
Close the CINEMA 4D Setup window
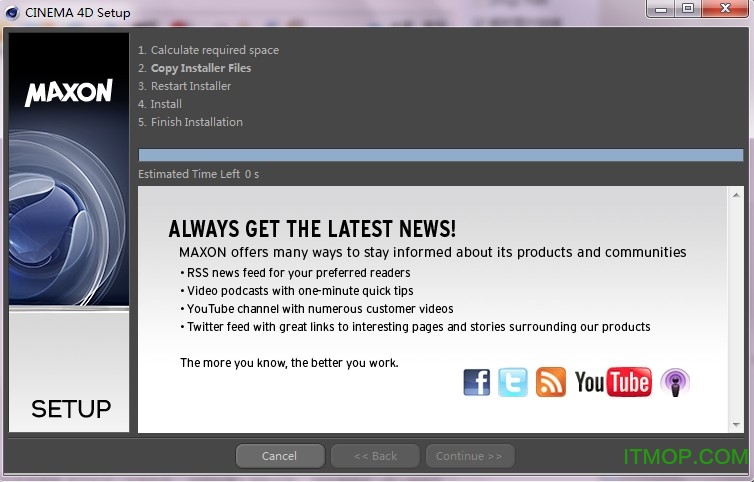click(x=721, y=9)
